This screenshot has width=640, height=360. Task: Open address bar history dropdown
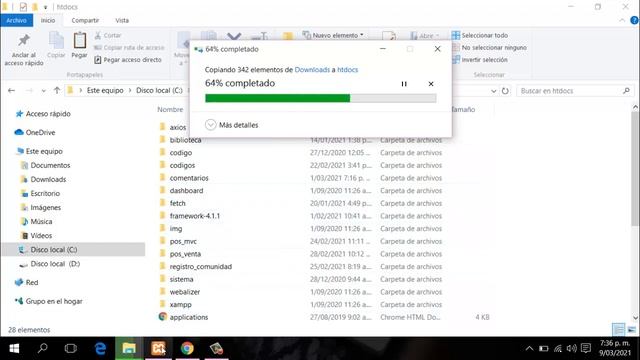[493, 91]
